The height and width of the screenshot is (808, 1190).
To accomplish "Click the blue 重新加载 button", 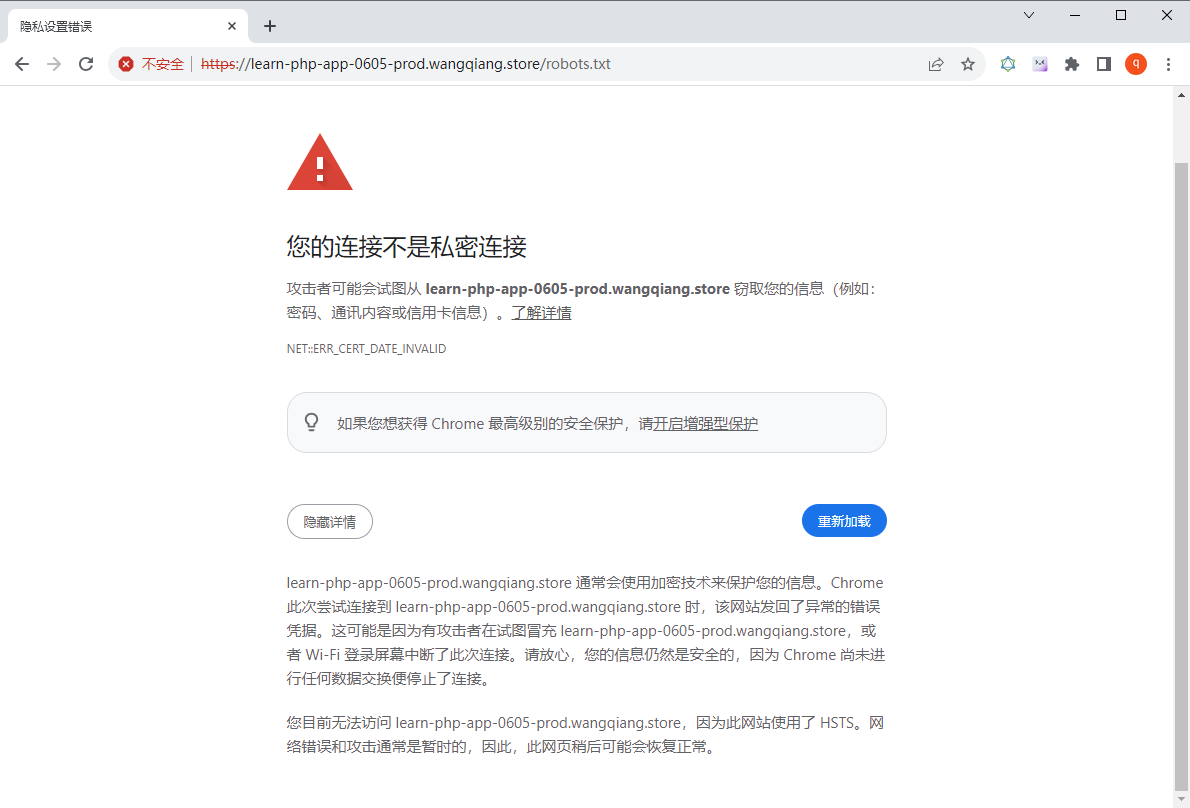I will pyautogui.click(x=844, y=521).
